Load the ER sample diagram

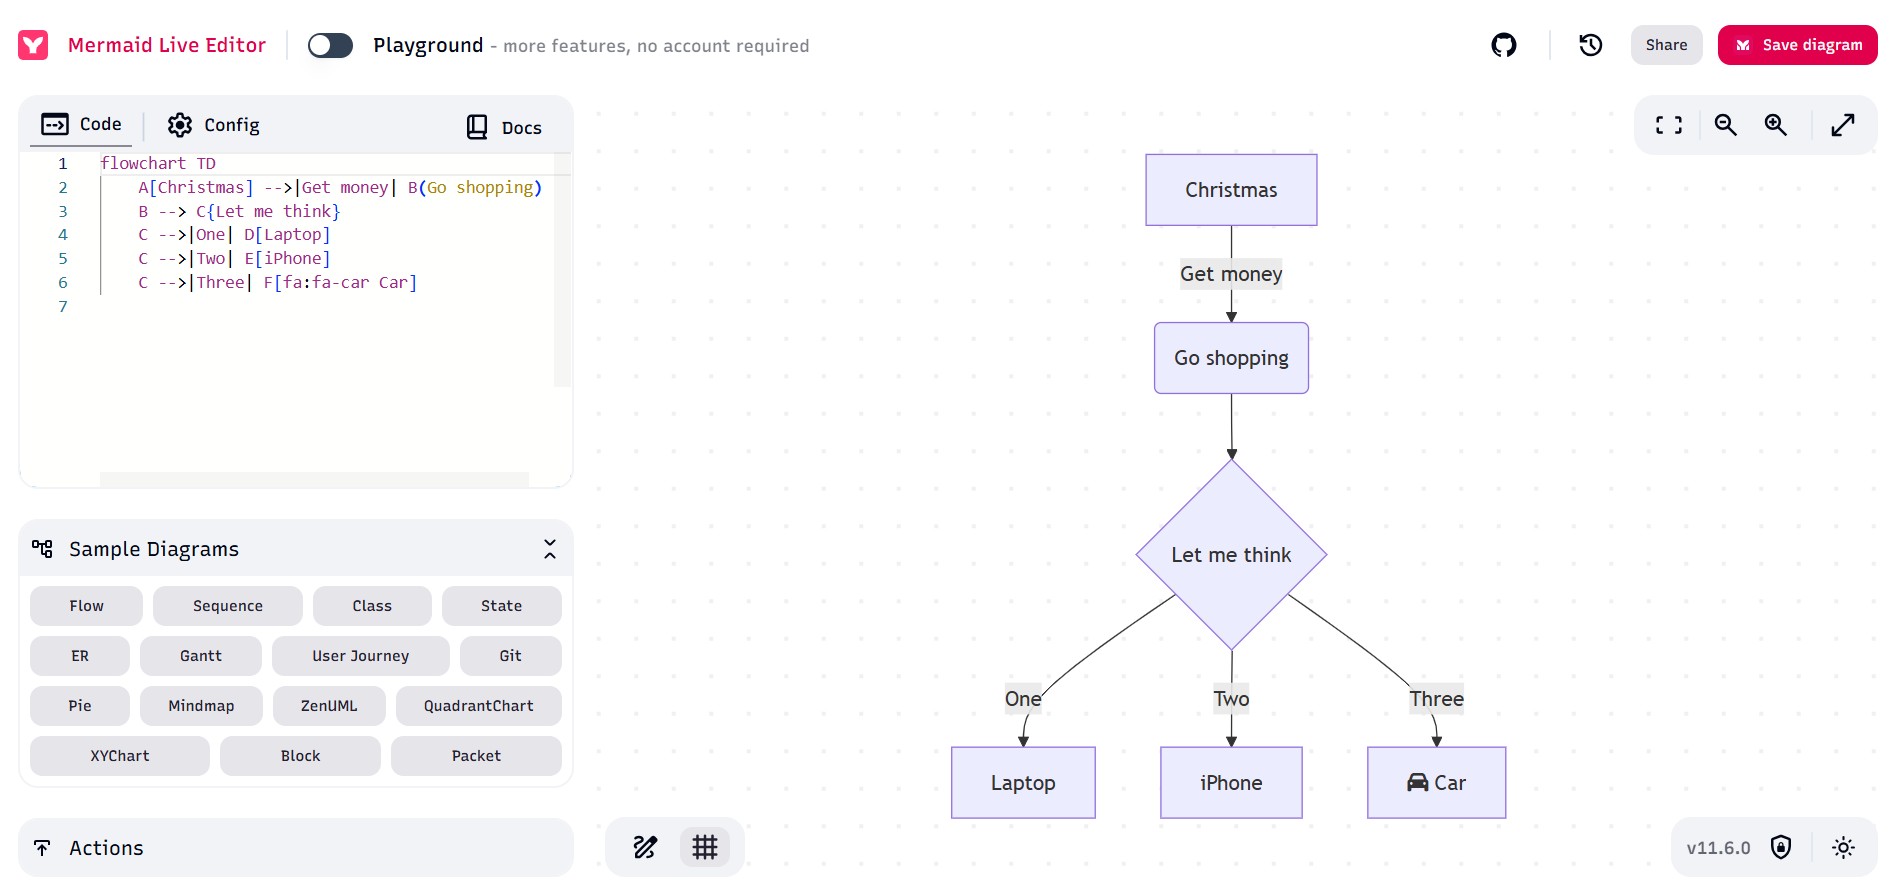tap(80, 656)
